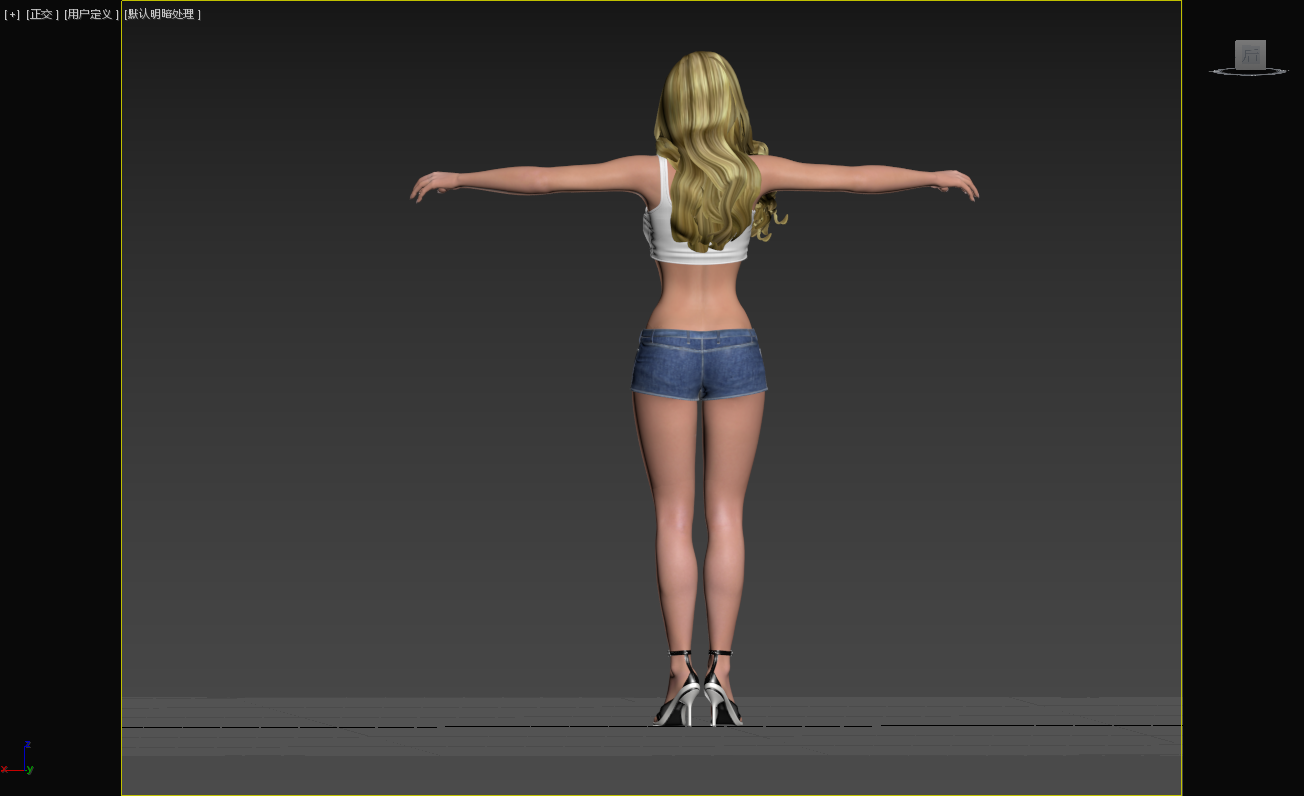Open the [+] viewport general menu
The width and height of the screenshot is (1304, 796).
[x=12, y=14]
